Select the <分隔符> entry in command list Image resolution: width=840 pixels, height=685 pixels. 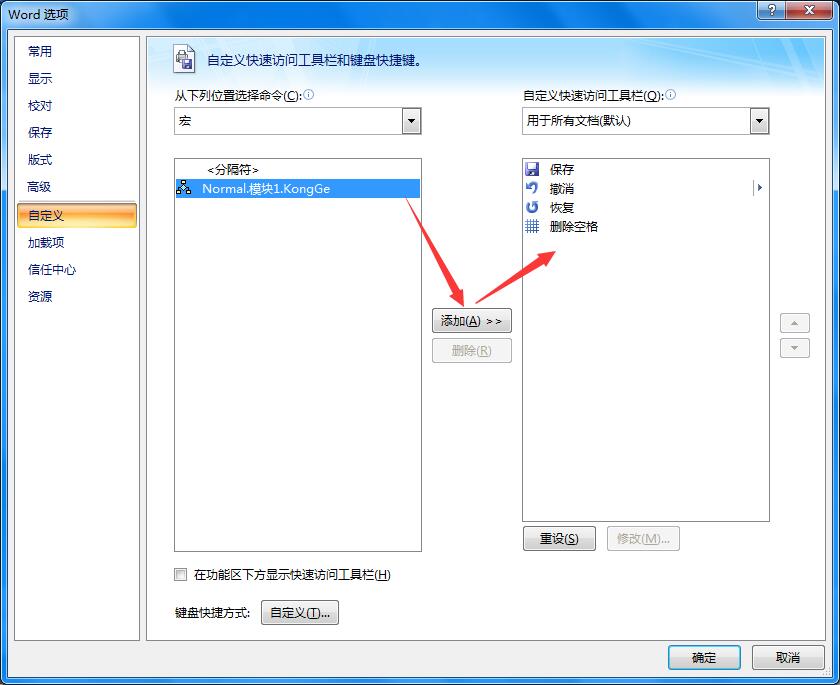tap(297, 170)
